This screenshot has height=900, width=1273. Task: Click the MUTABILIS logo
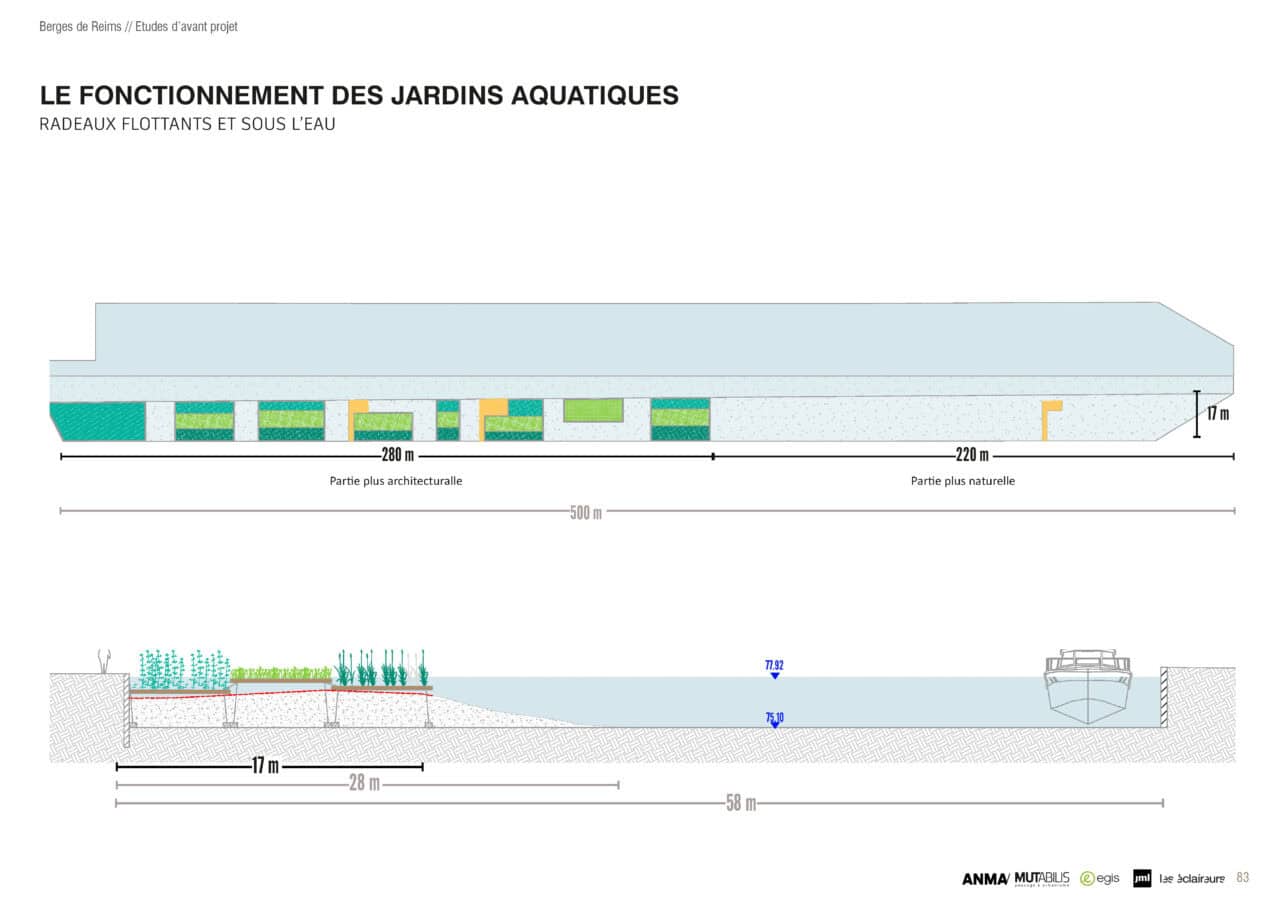point(1042,878)
